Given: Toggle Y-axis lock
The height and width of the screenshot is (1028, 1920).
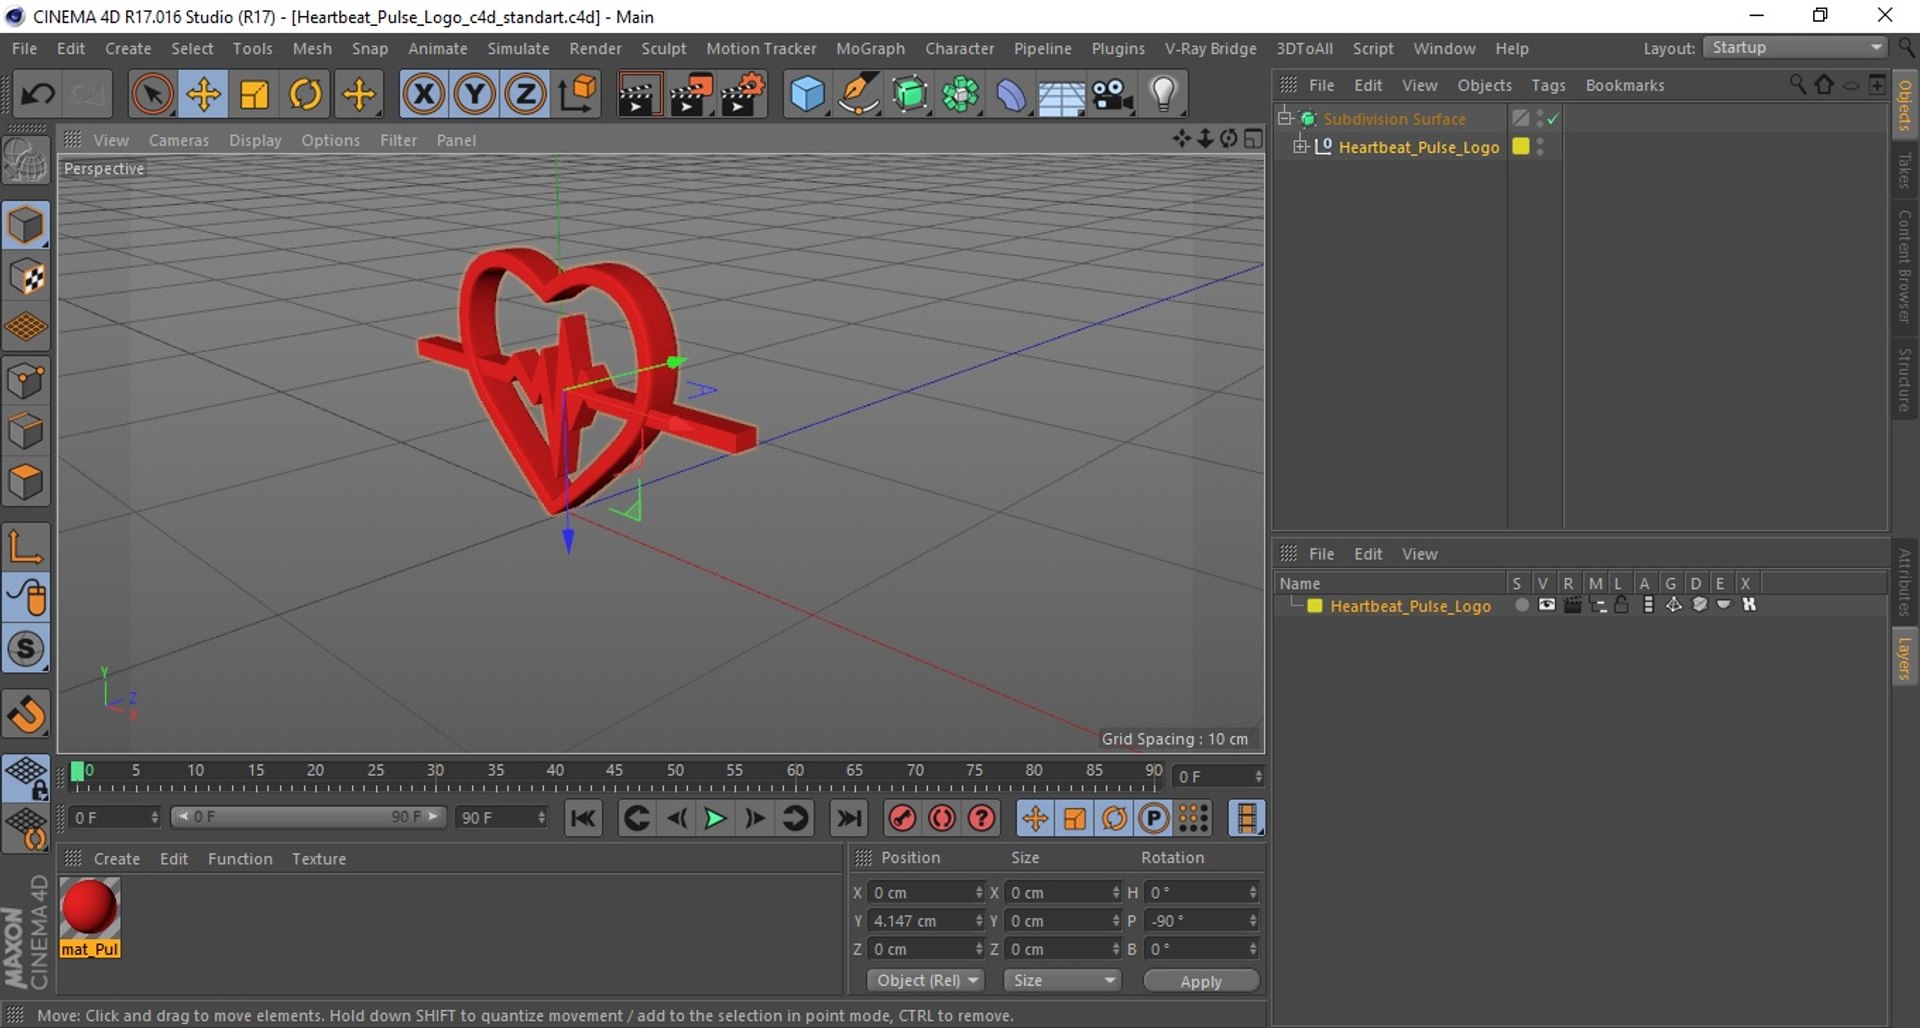Looking at the screenshot, I should pyautogui.click(x=475, y=95).
